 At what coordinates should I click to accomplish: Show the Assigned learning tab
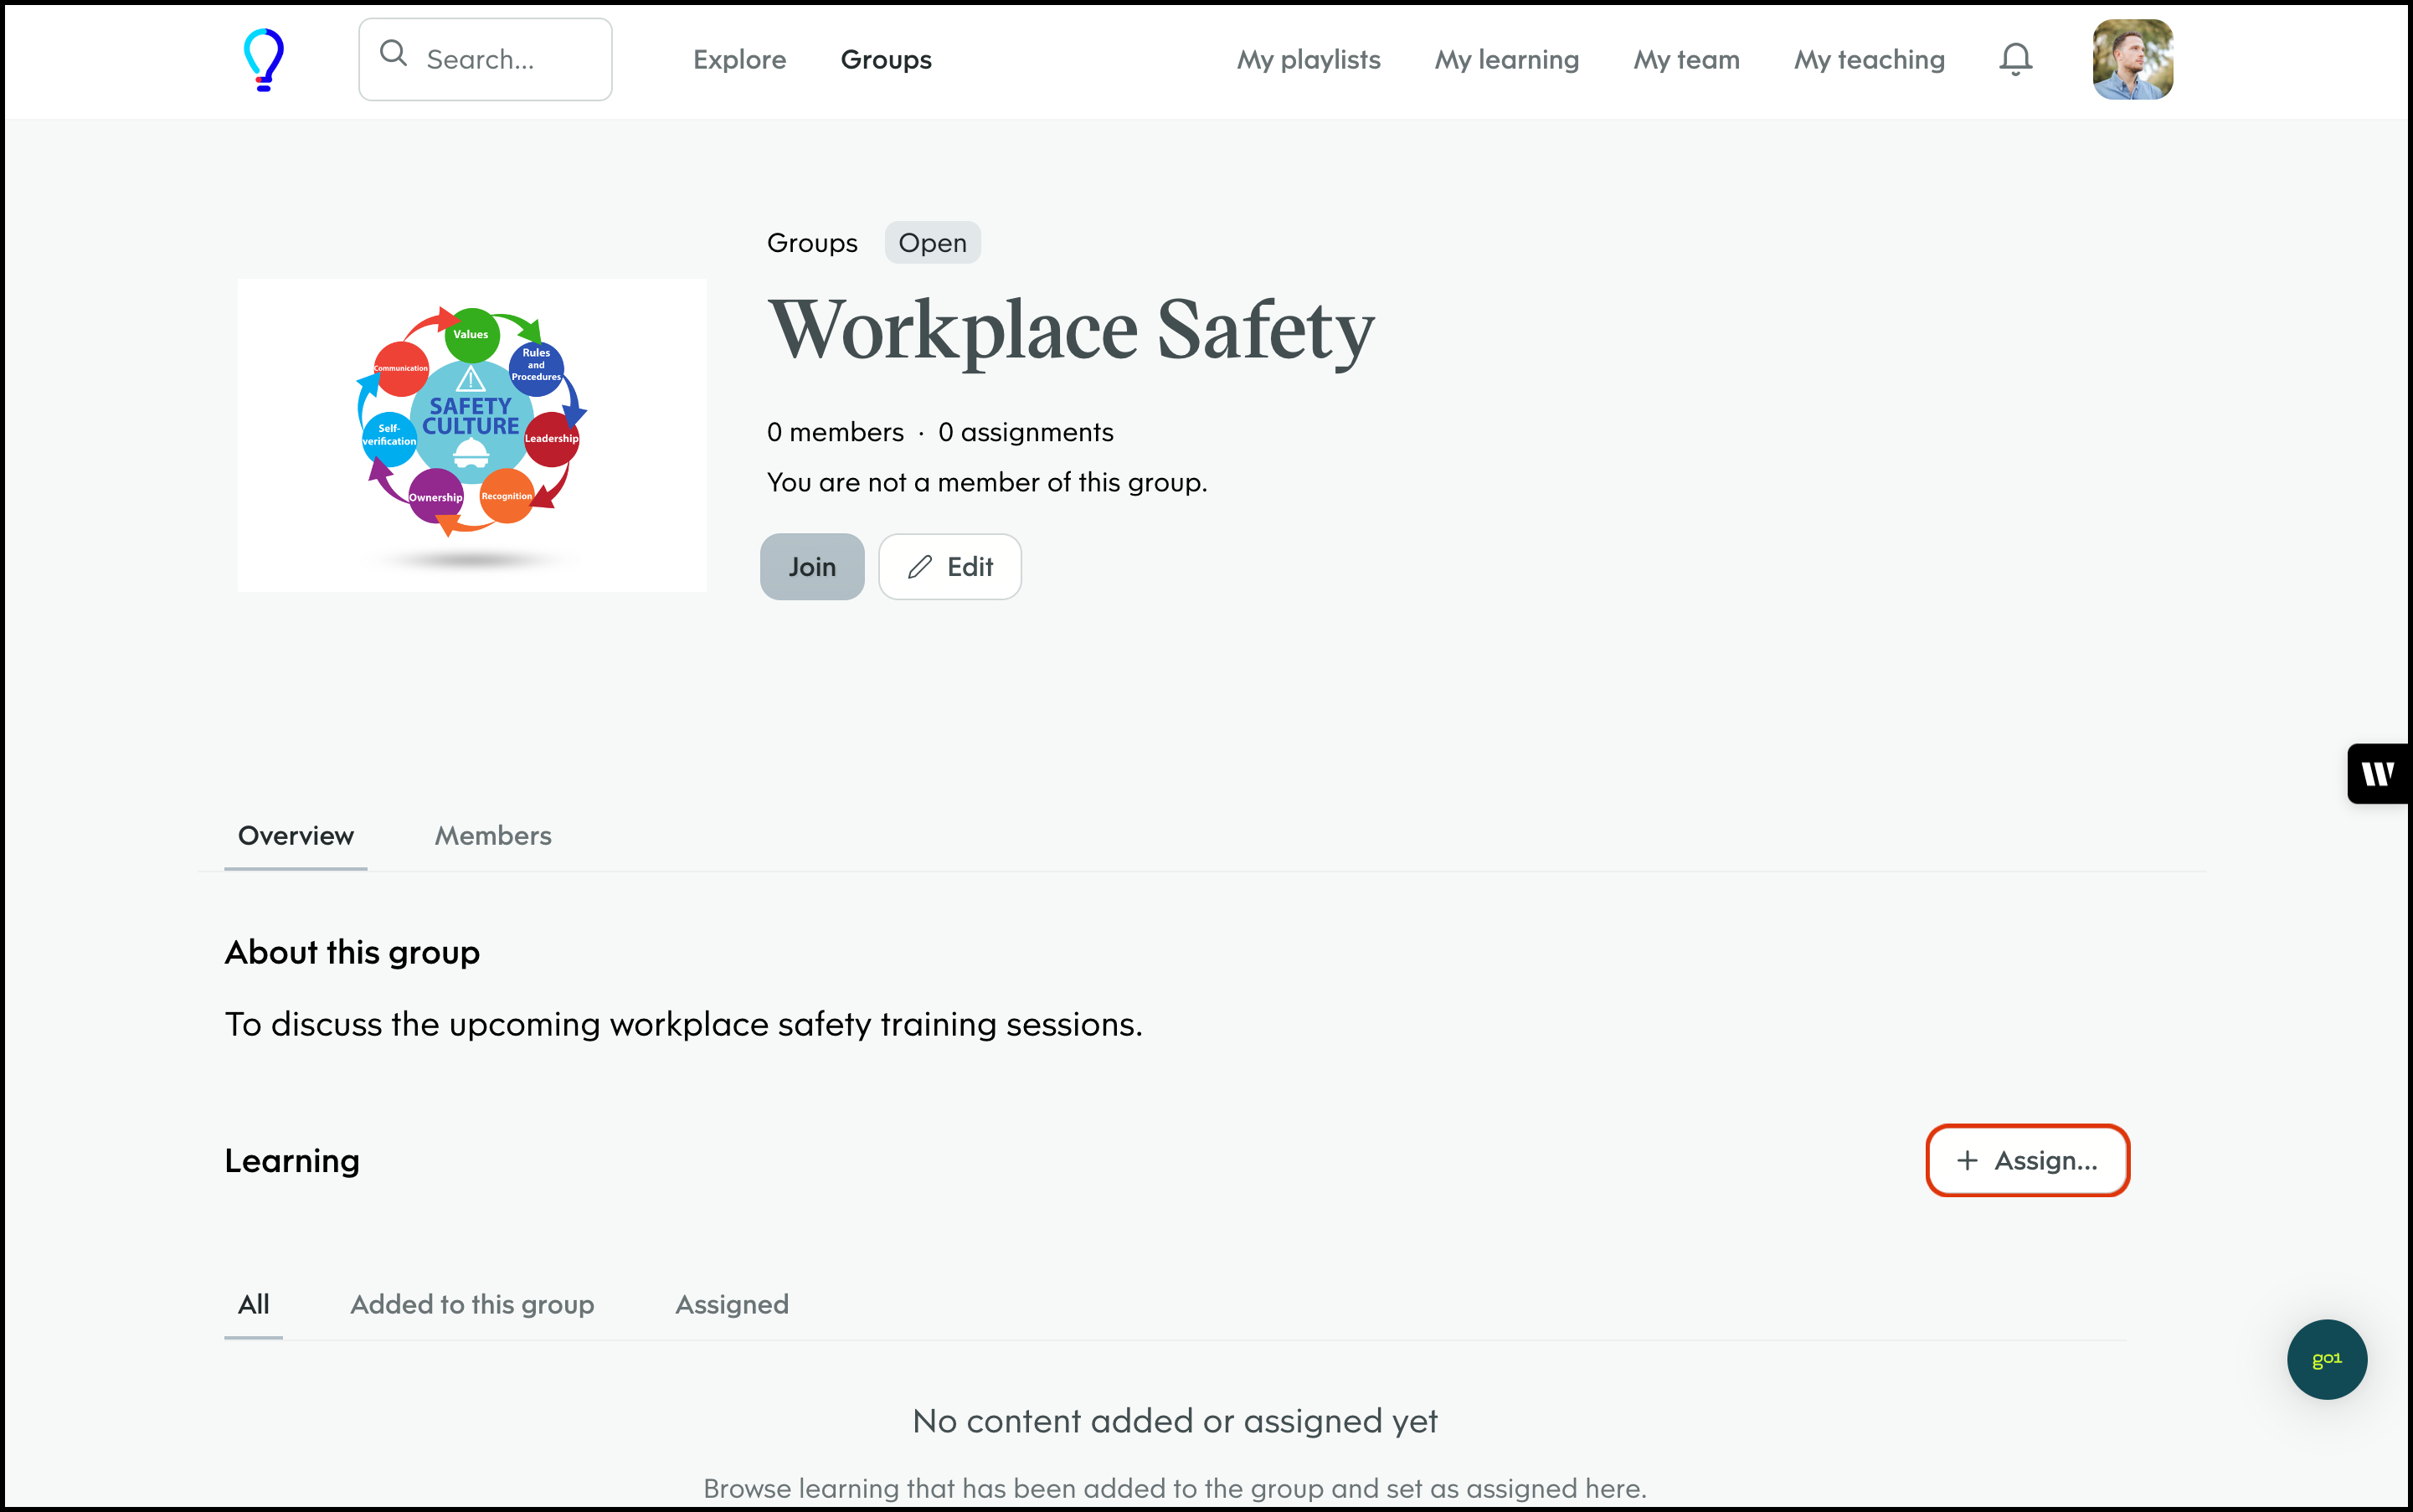[732, 1304]
